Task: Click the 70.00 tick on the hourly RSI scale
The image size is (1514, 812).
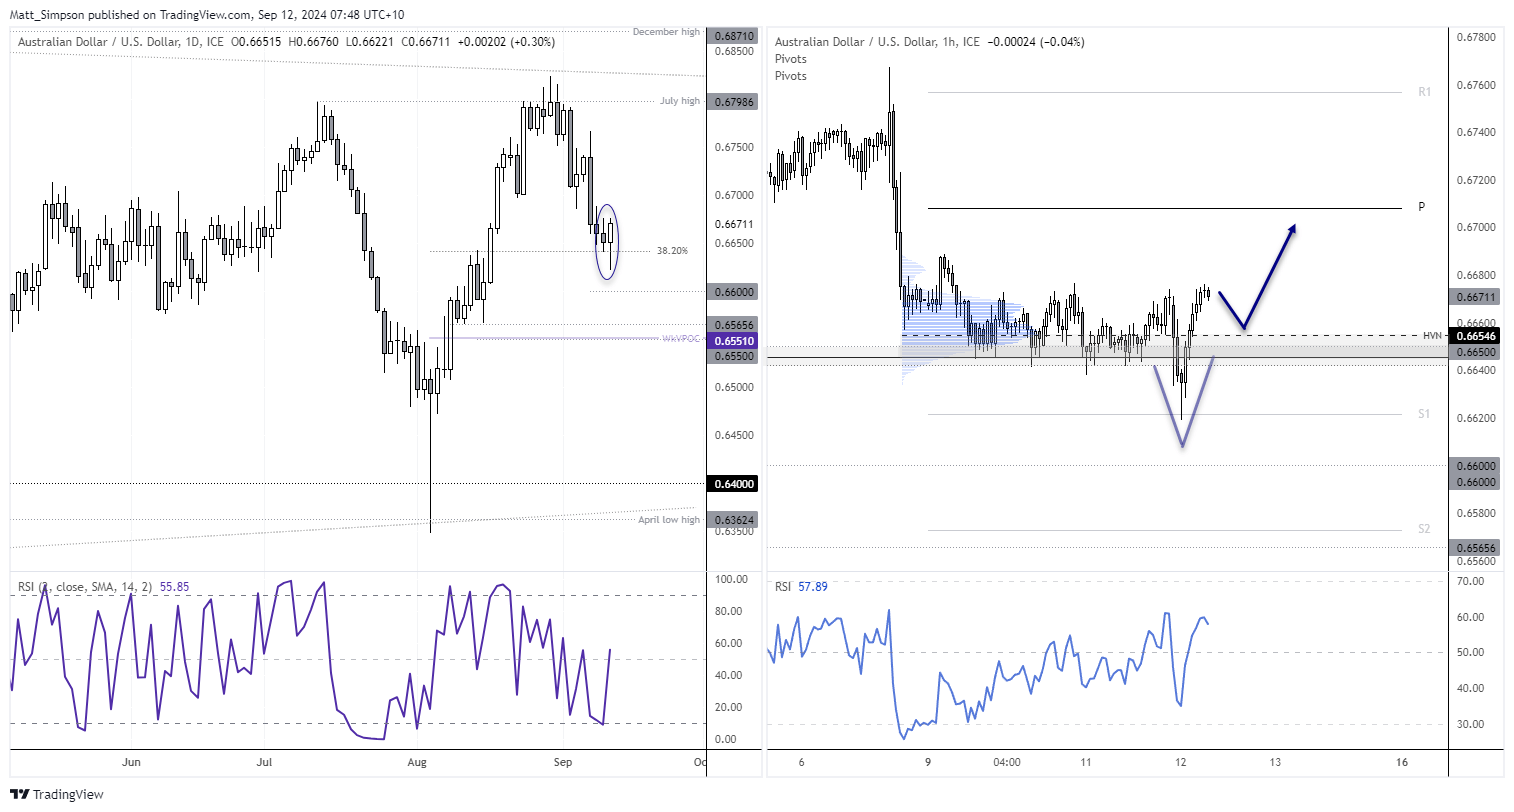Action: coord(1468,580)
